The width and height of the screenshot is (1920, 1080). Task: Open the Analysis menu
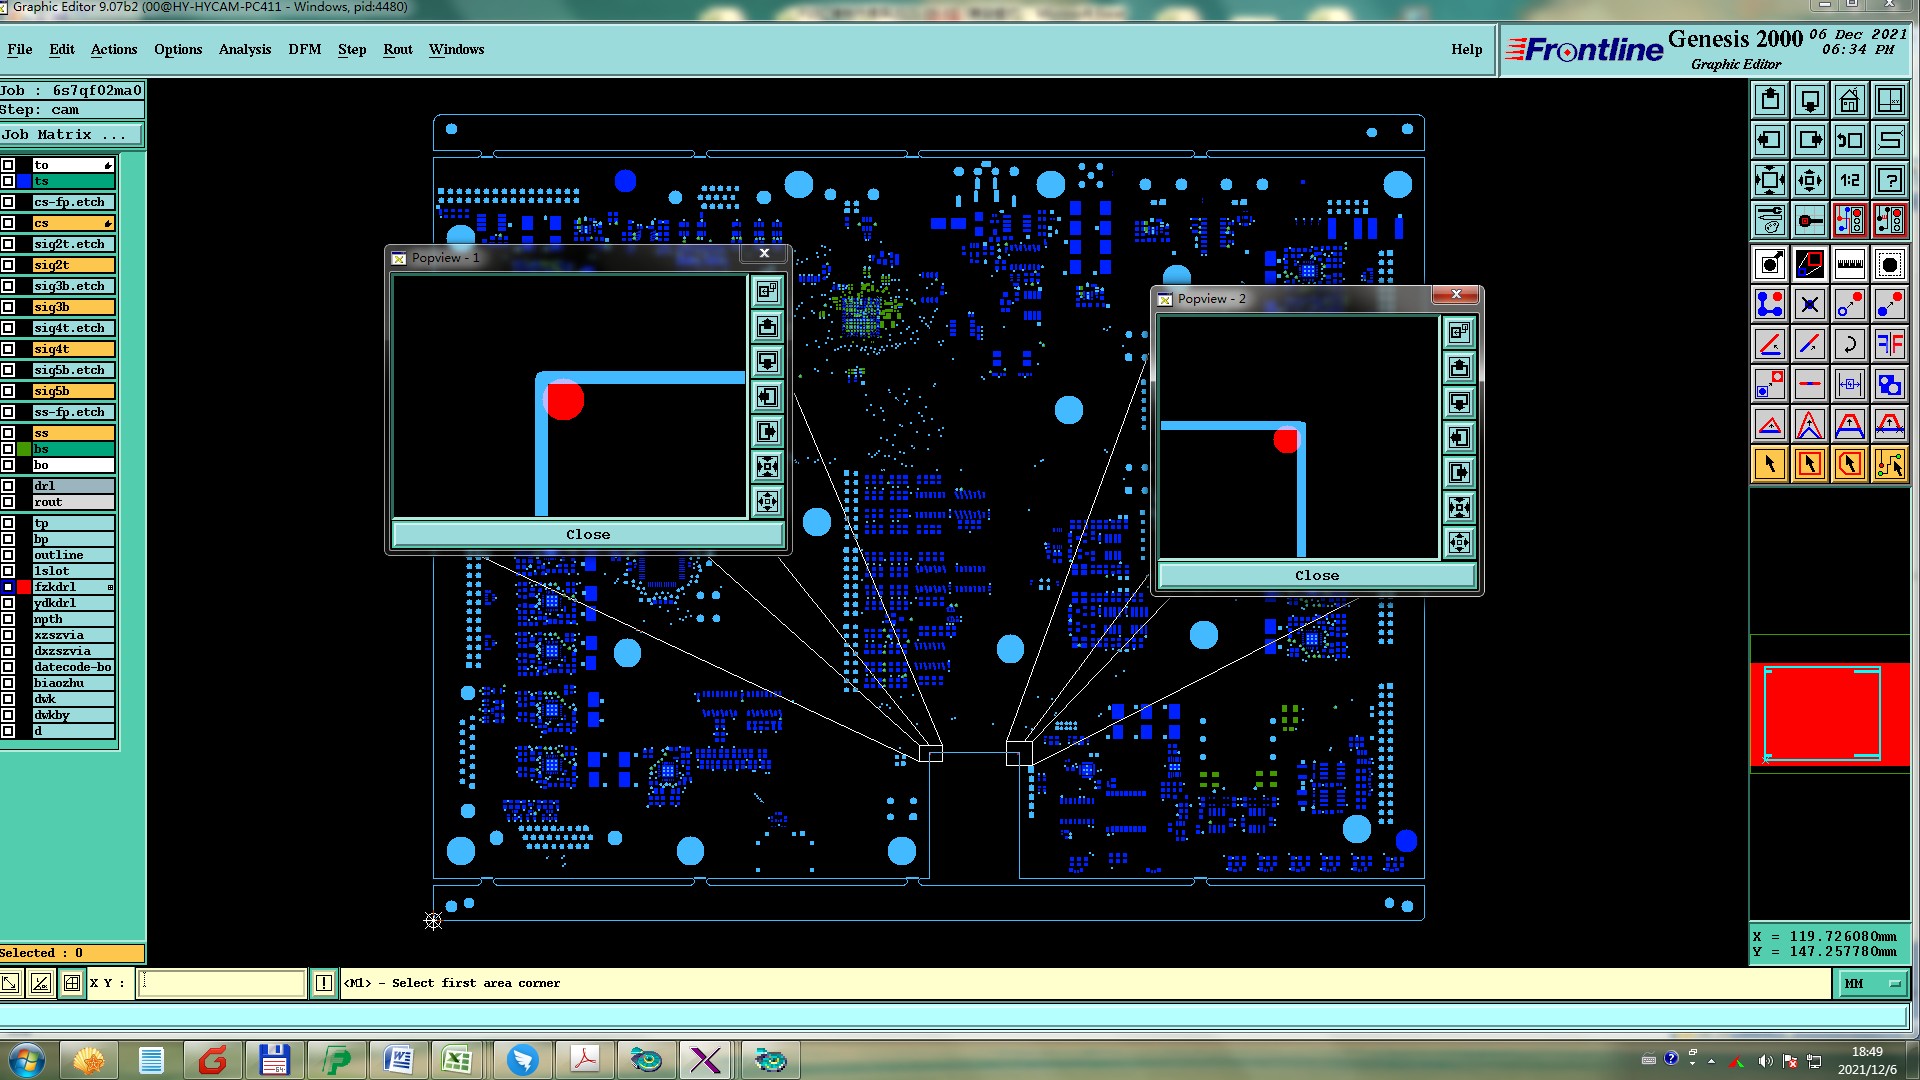click(x=244, y=49)
